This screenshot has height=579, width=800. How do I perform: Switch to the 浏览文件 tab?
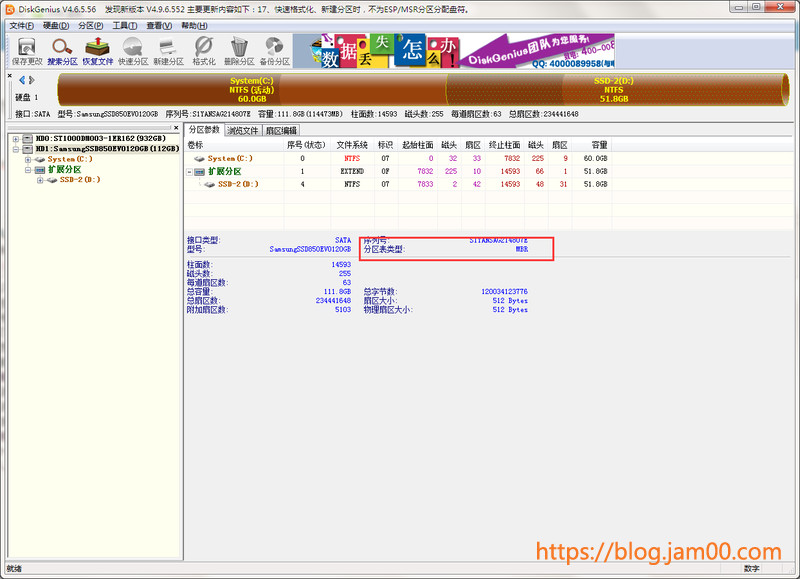(243, 130)
